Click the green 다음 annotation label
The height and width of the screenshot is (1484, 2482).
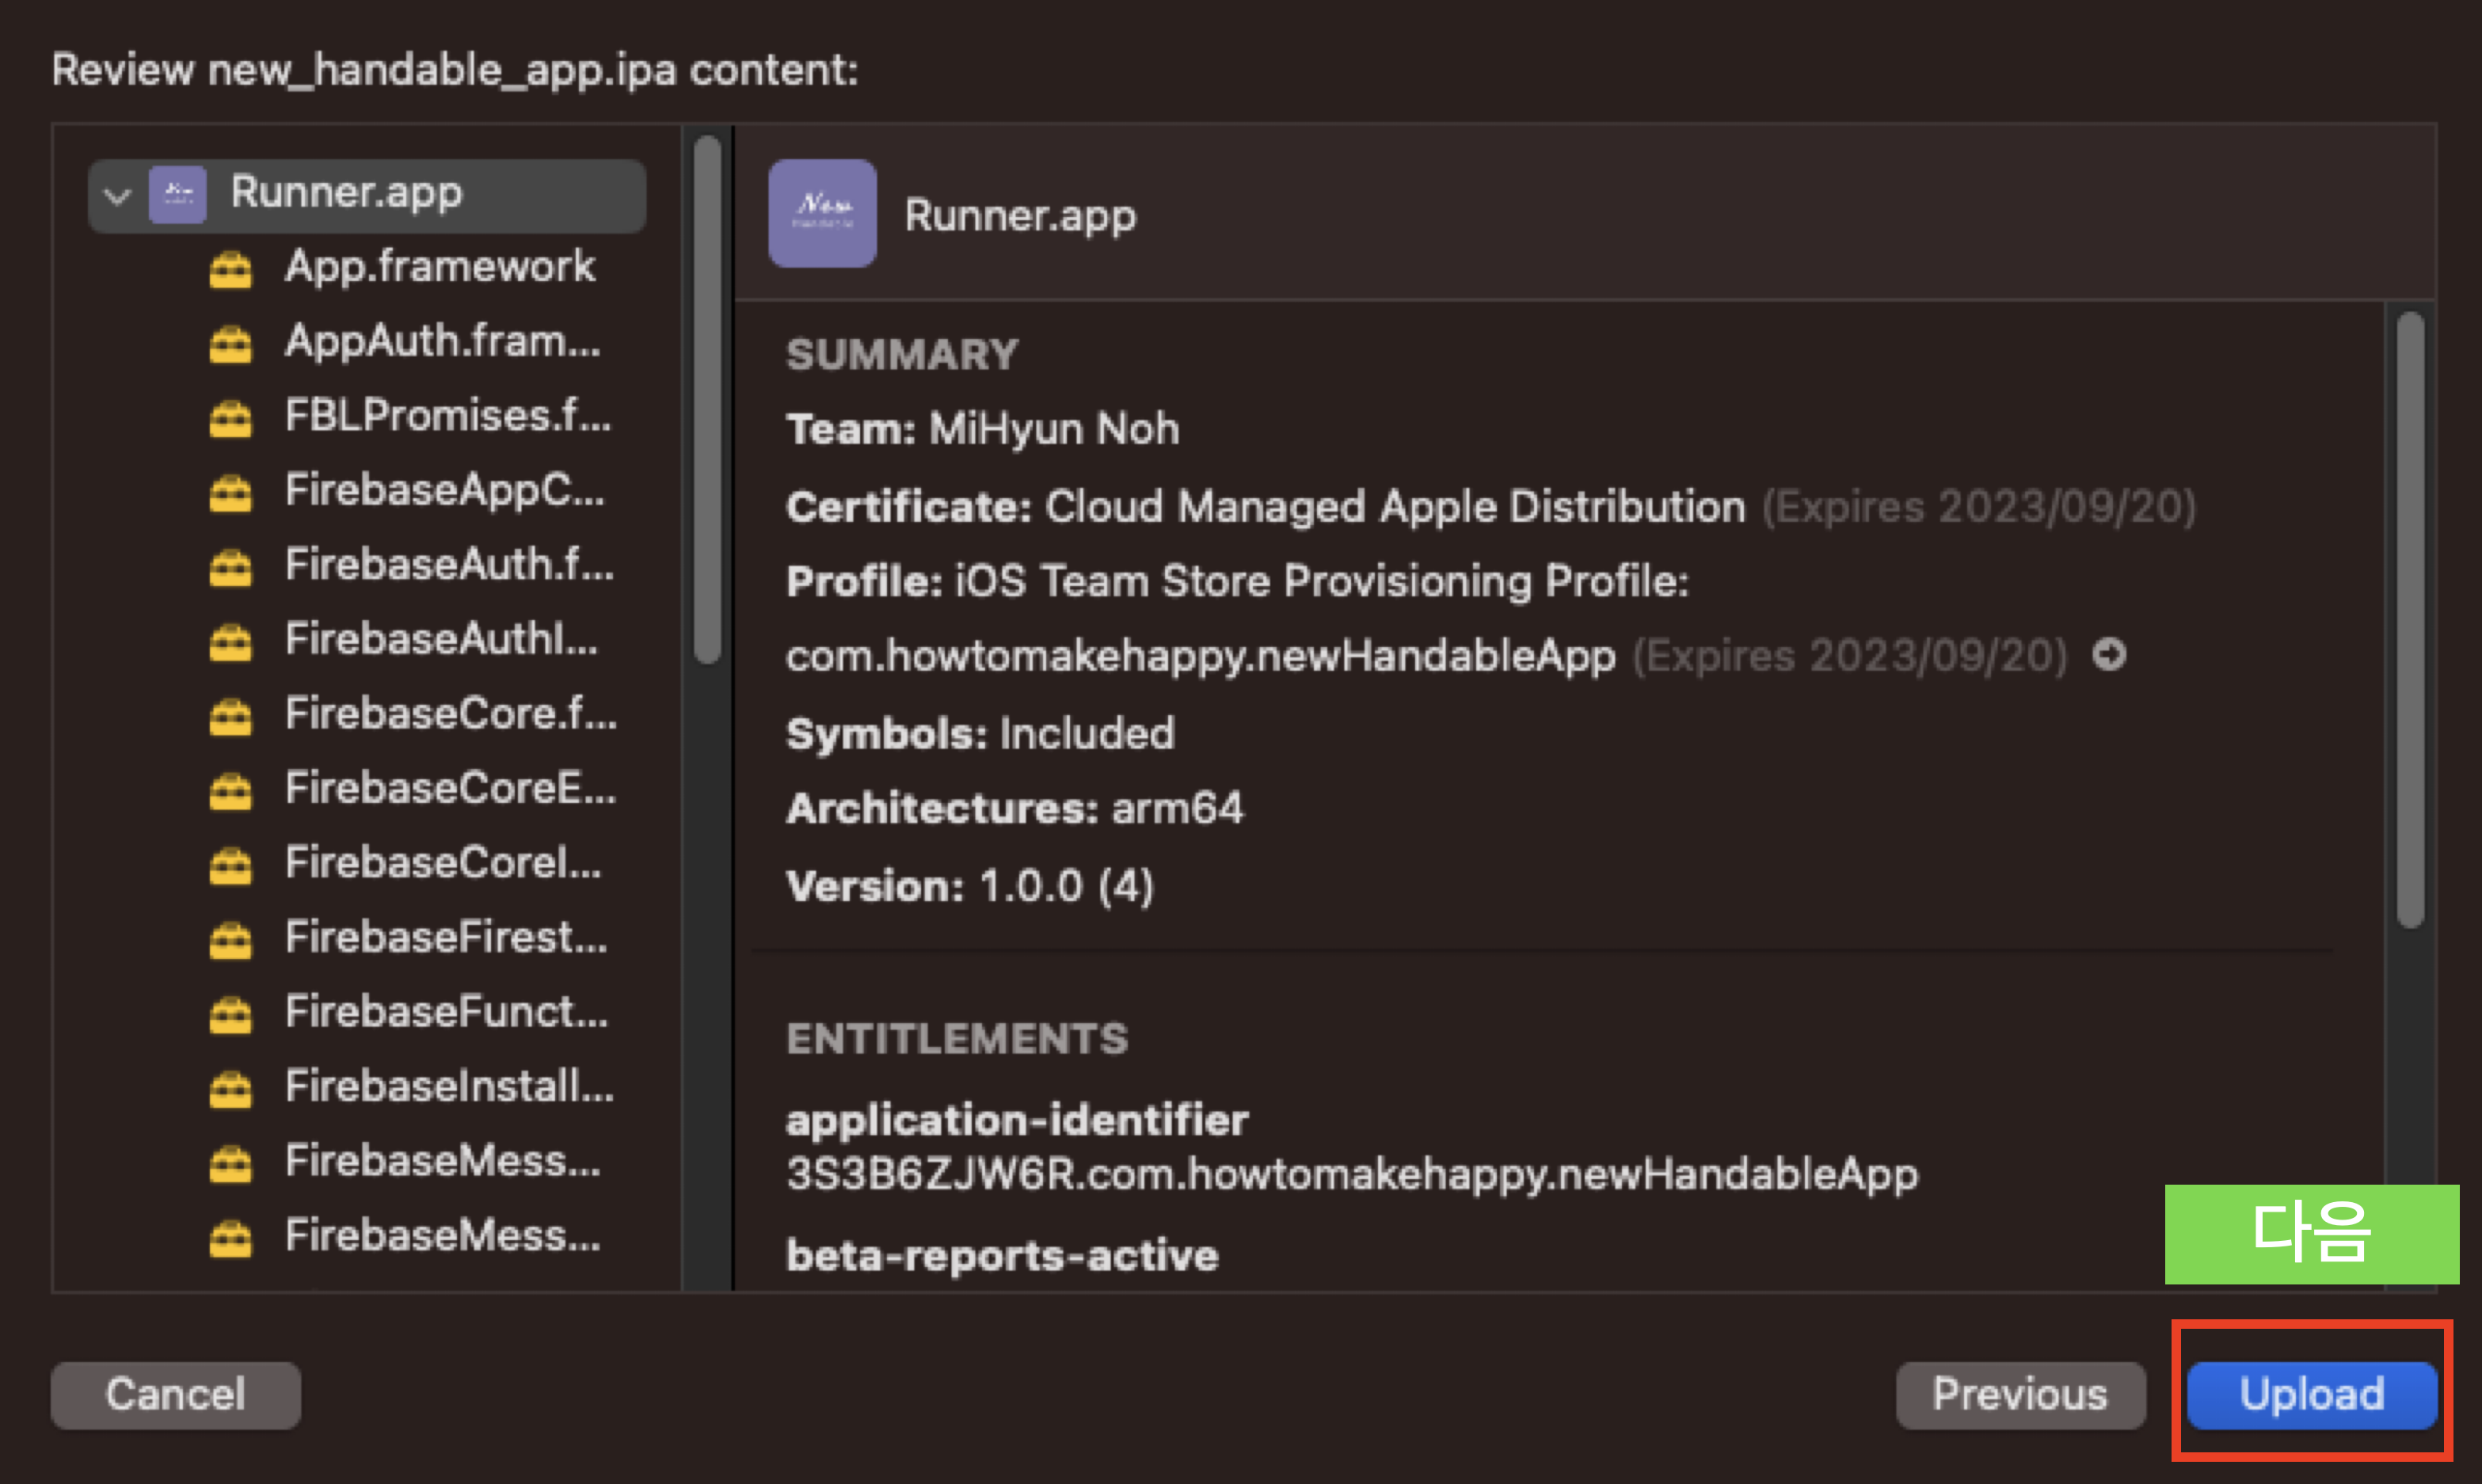tap(2310, 1233)
